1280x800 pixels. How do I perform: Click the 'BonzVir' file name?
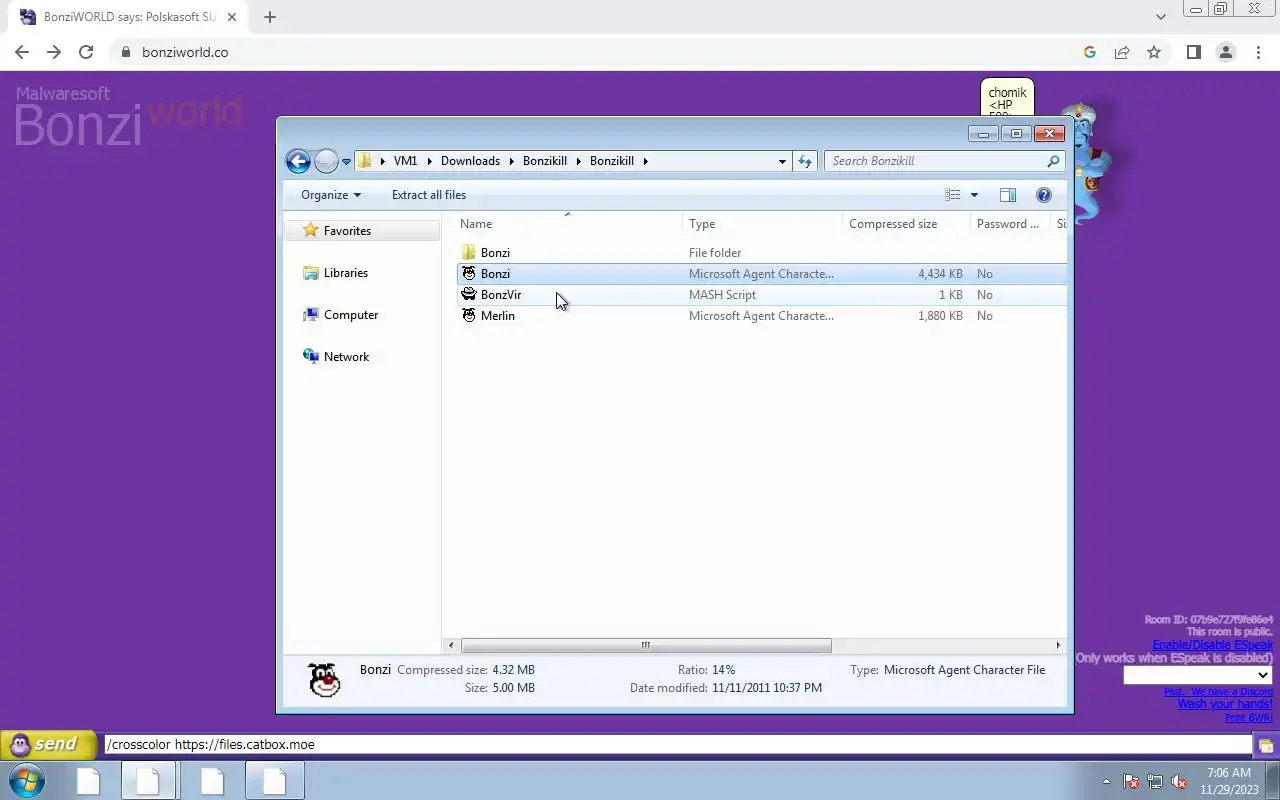(501, 295)
